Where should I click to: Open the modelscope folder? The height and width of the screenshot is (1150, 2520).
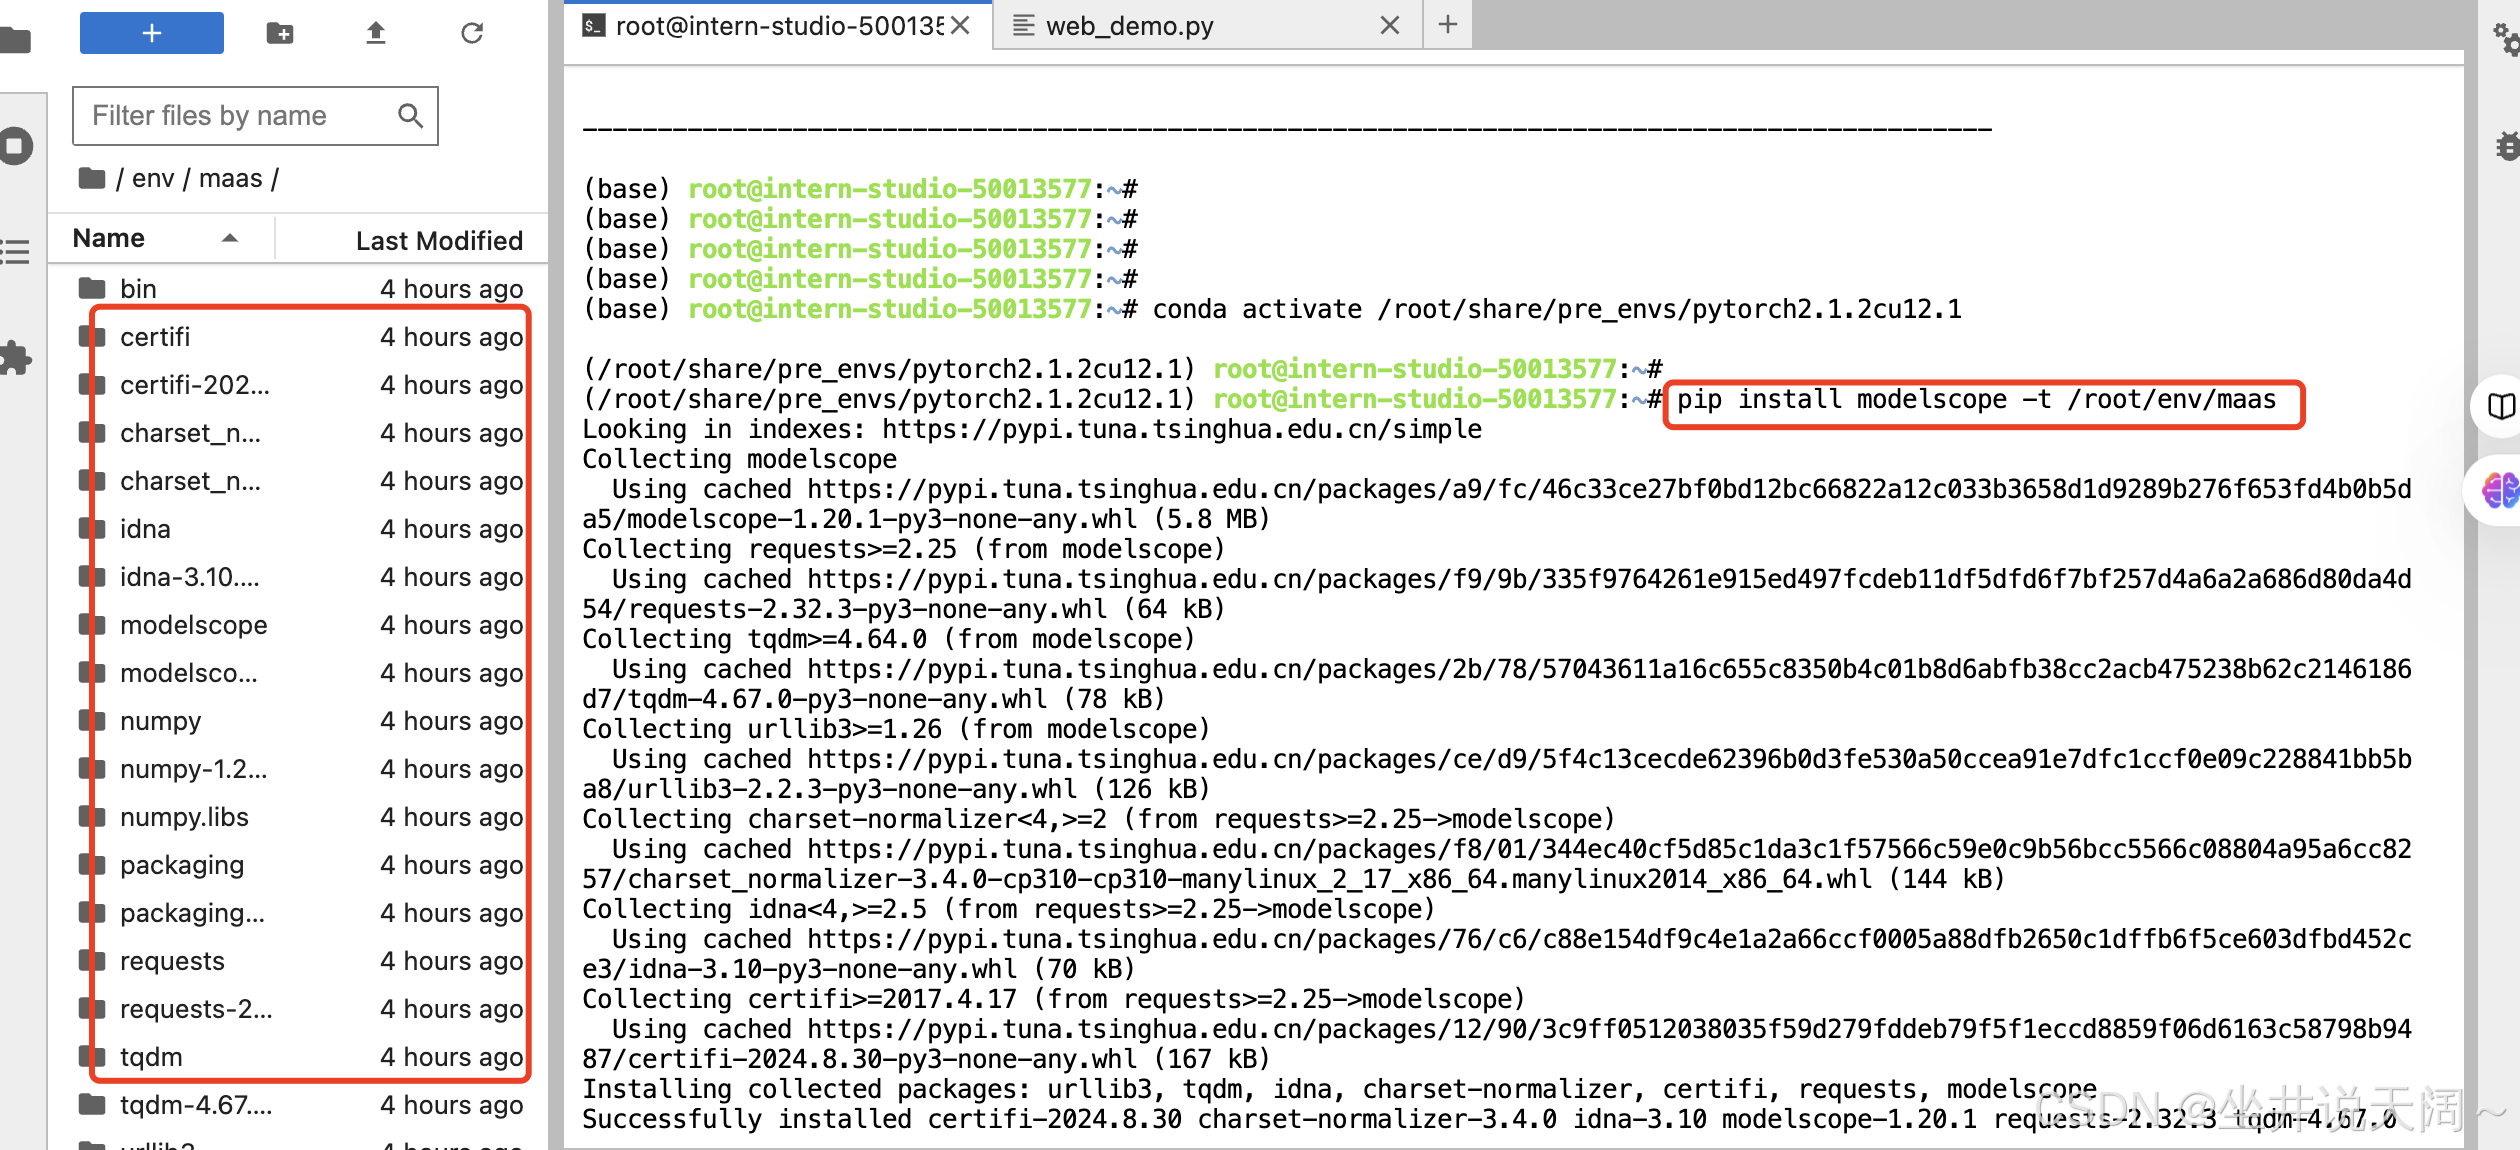click(194, 625)
